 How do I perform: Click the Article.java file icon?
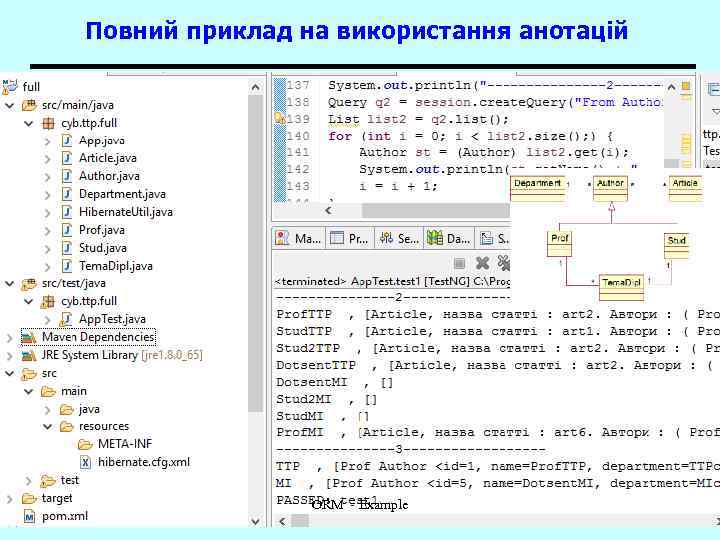click(67, 158)
